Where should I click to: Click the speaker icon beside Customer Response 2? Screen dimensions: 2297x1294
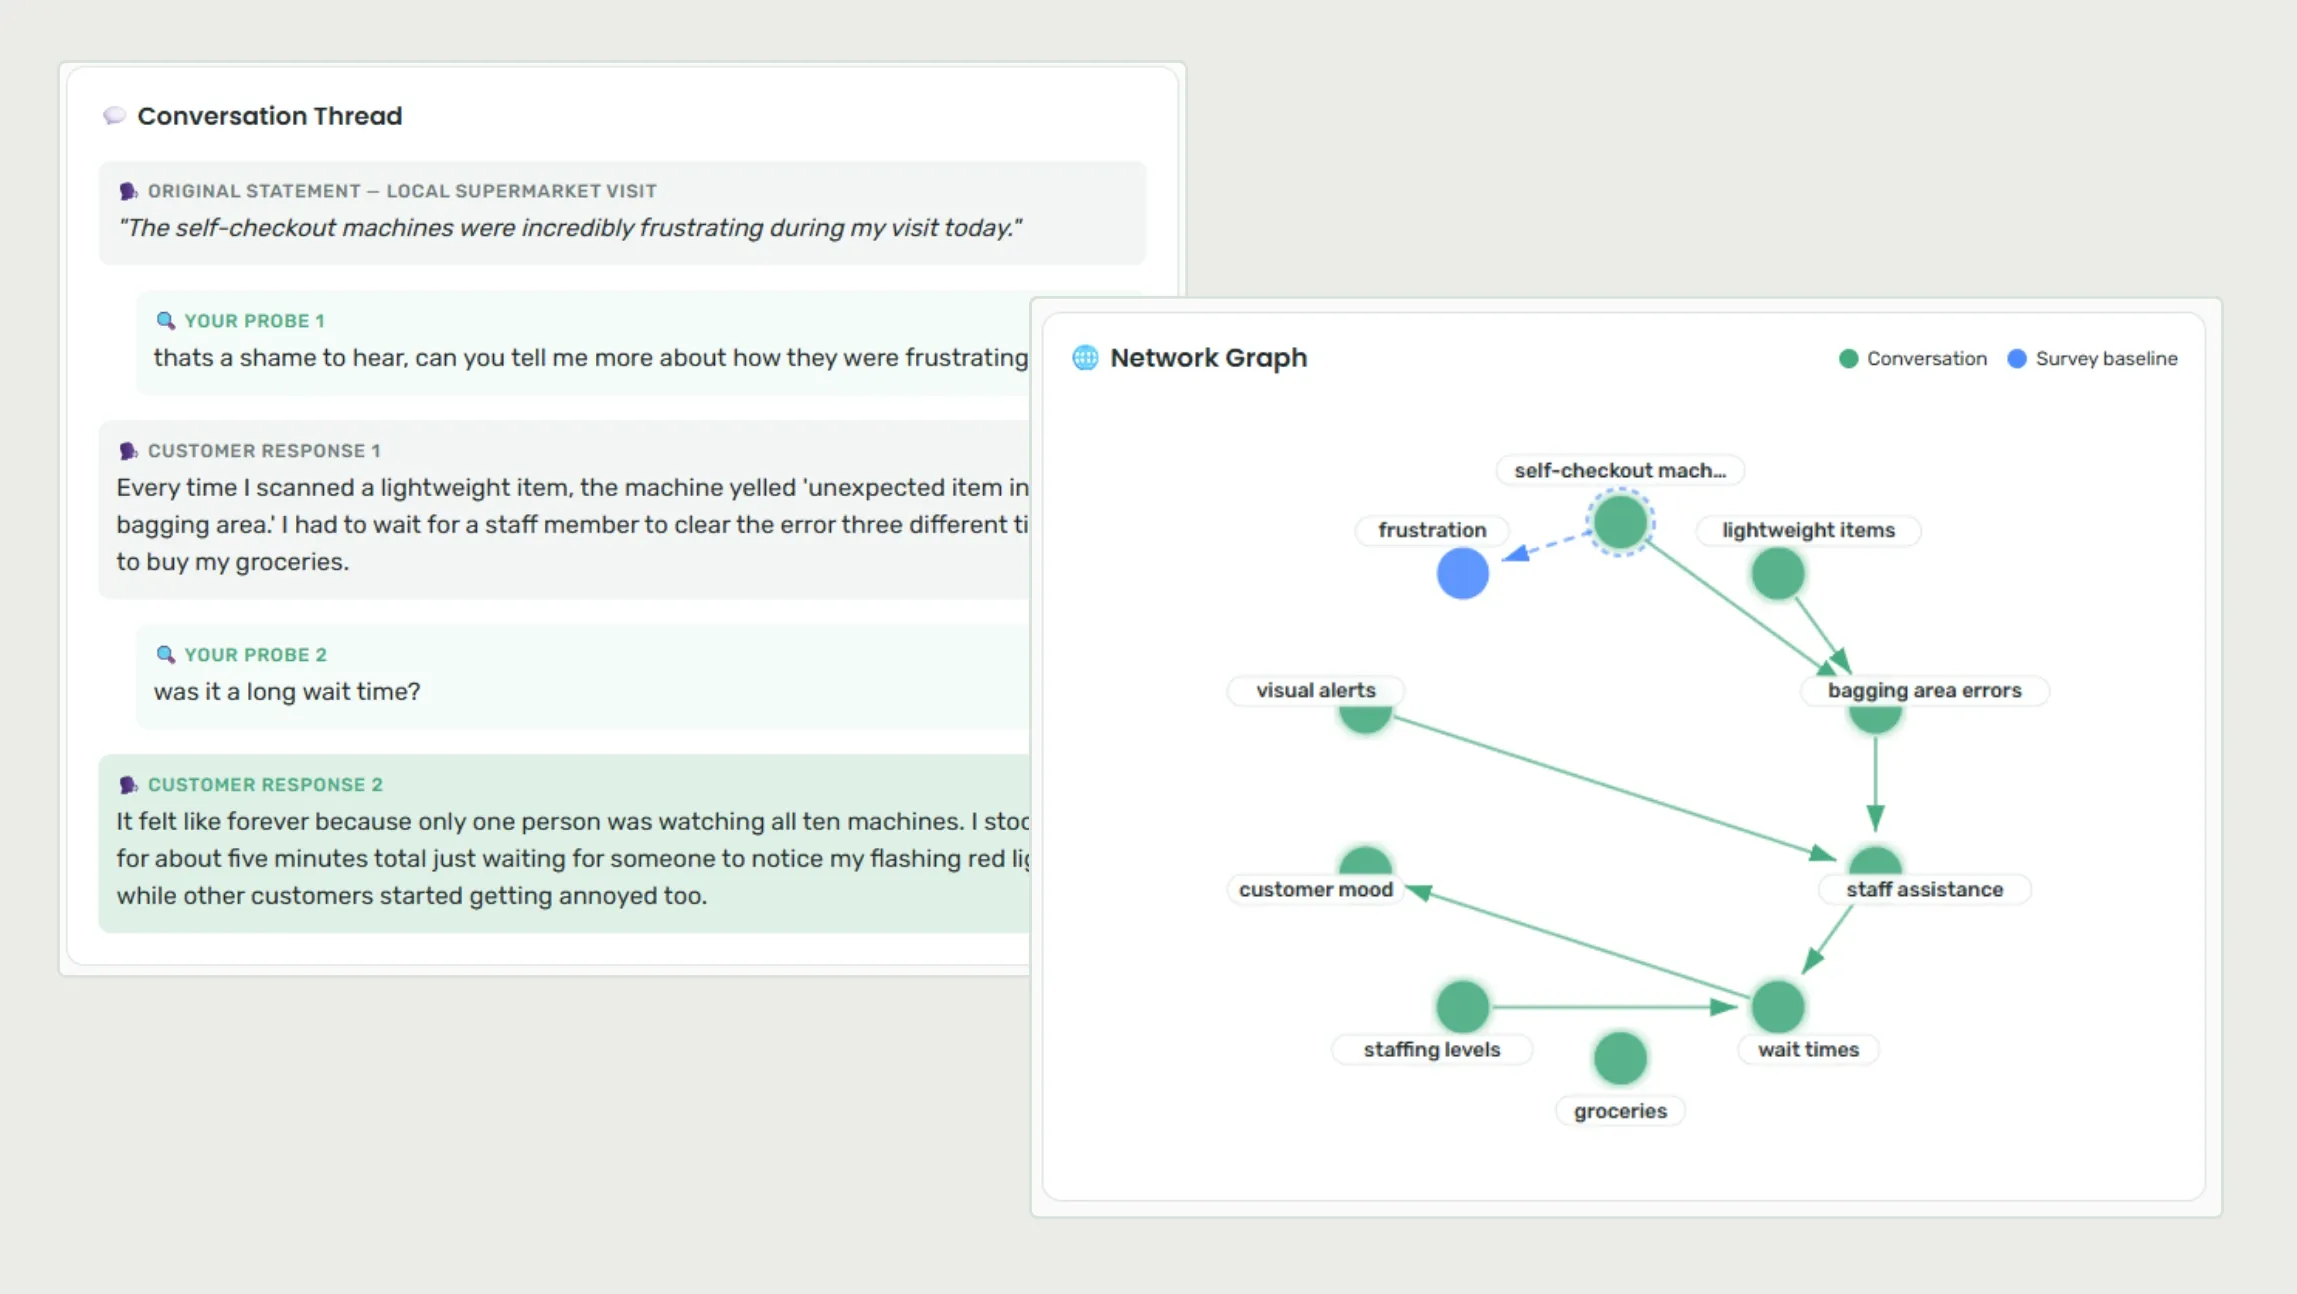coord(128,785)
